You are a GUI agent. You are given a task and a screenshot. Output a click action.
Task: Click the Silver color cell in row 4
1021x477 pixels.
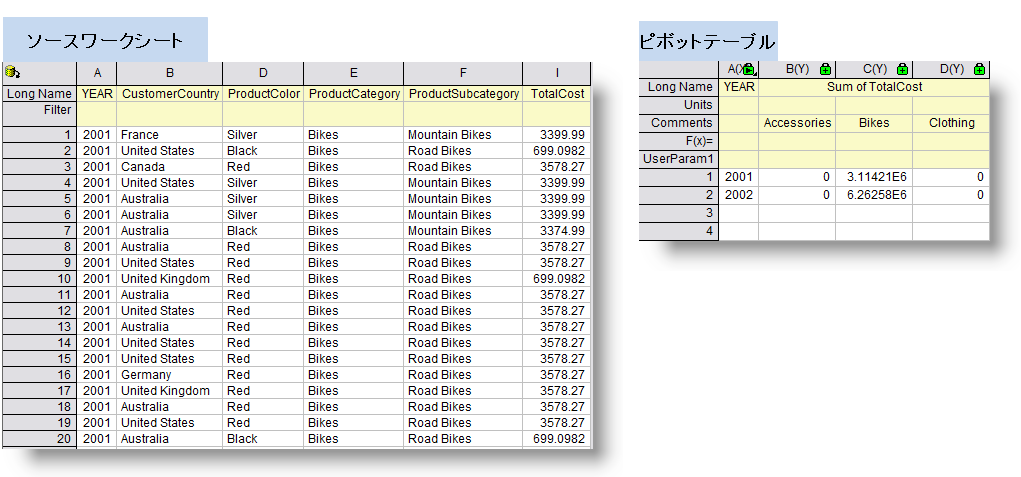point(263,182)
